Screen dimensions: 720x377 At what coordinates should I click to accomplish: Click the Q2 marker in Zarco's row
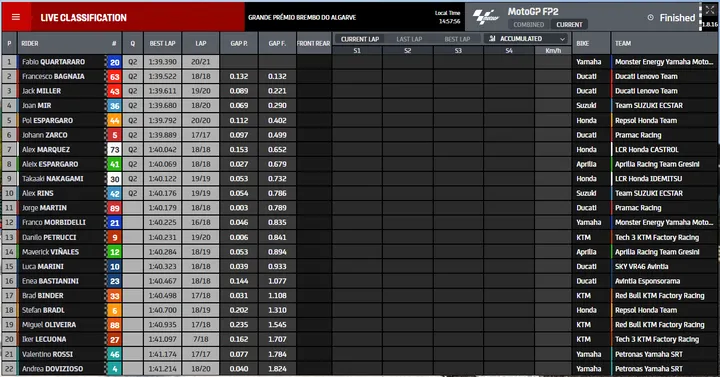tap(132, 135)
